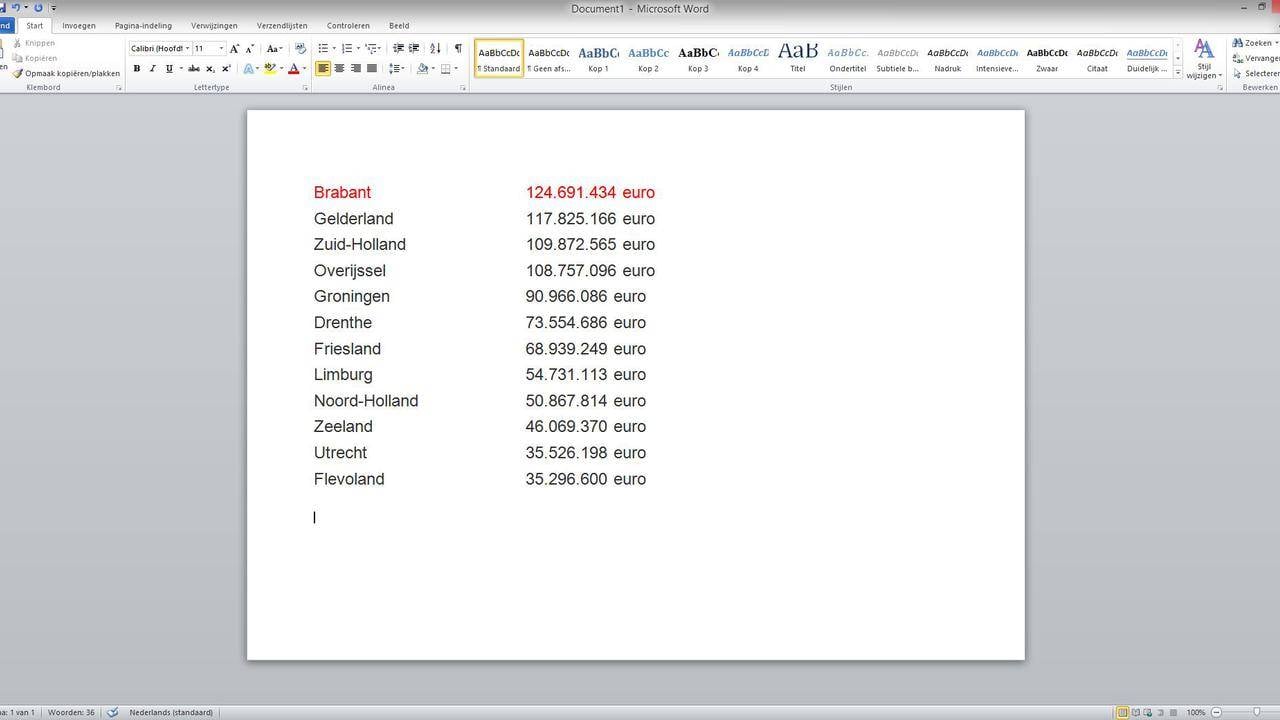The width and height of the screenshot is (1280, 720).
Task: Open the Verwijzingen tab
Action: tap(214, 25)
